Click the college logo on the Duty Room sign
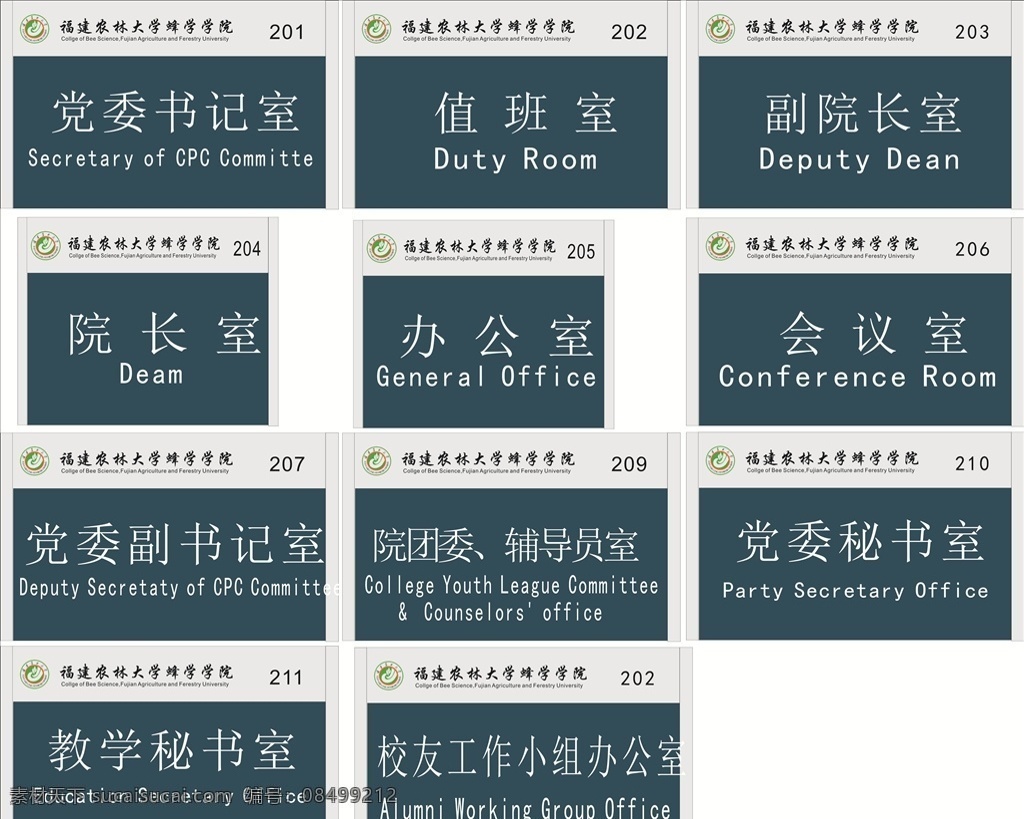The height and width of the screenshot is (819, 1024). click(x=376, y=29)
